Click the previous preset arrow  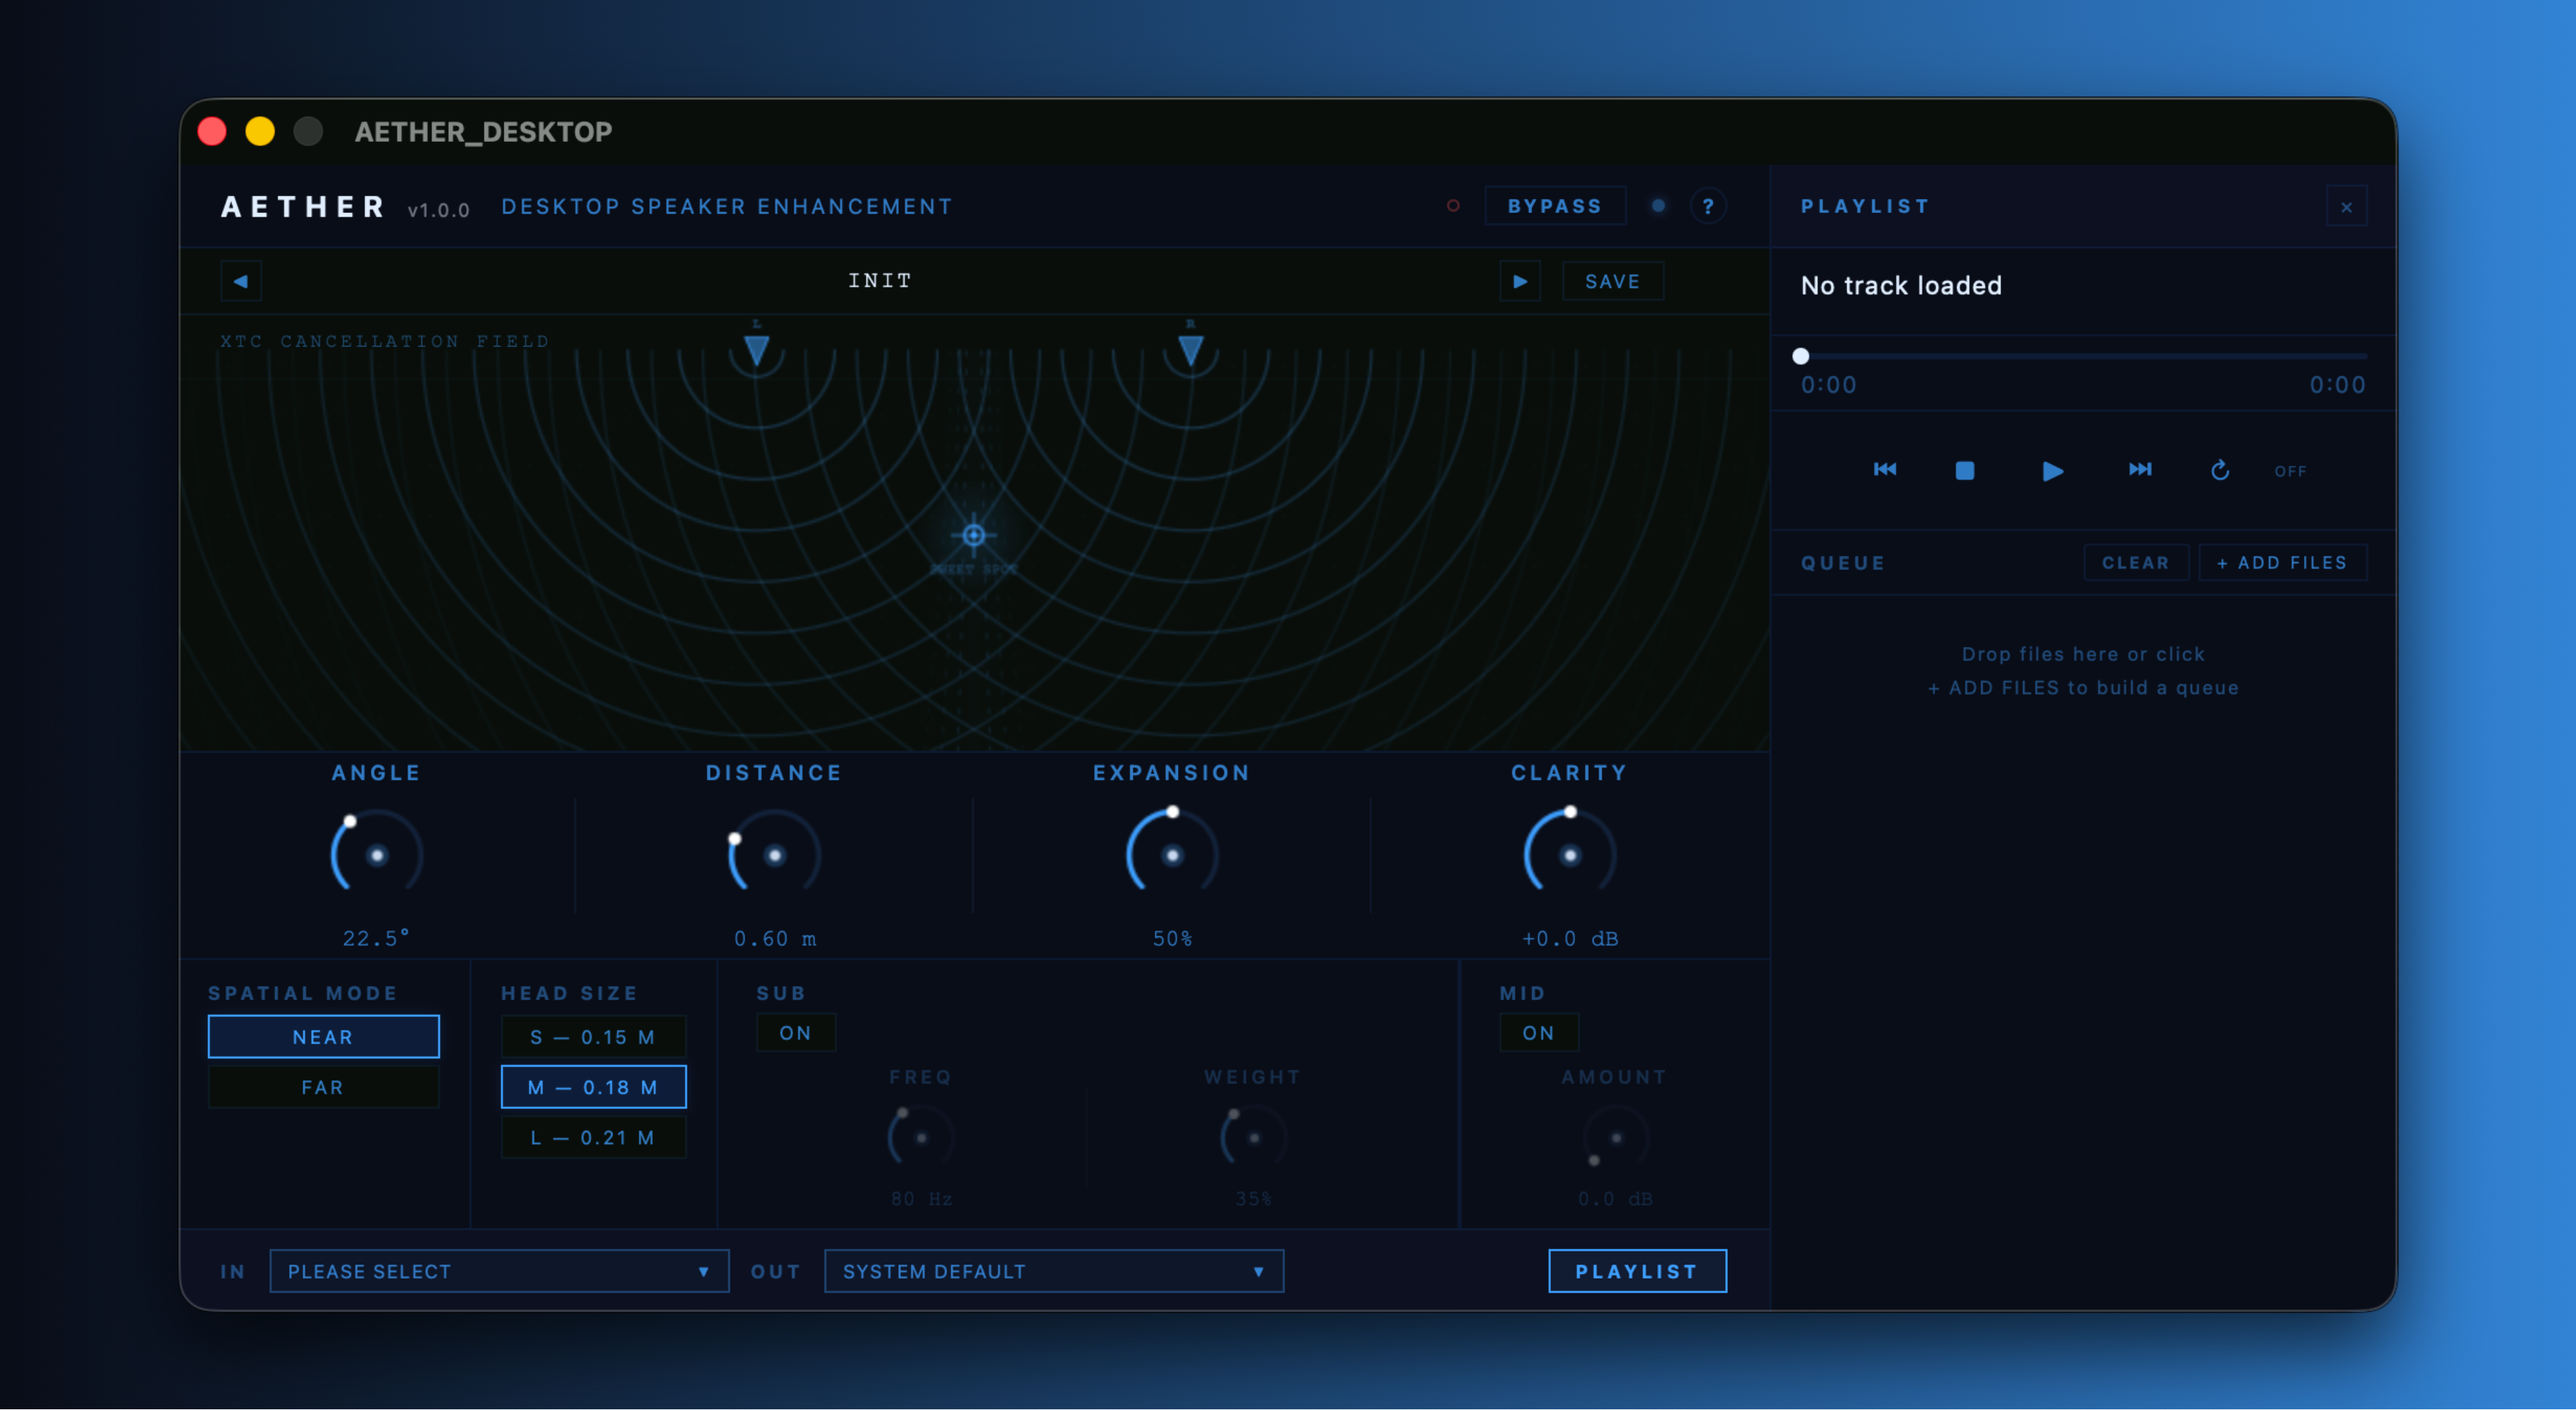tap(240, 281)
